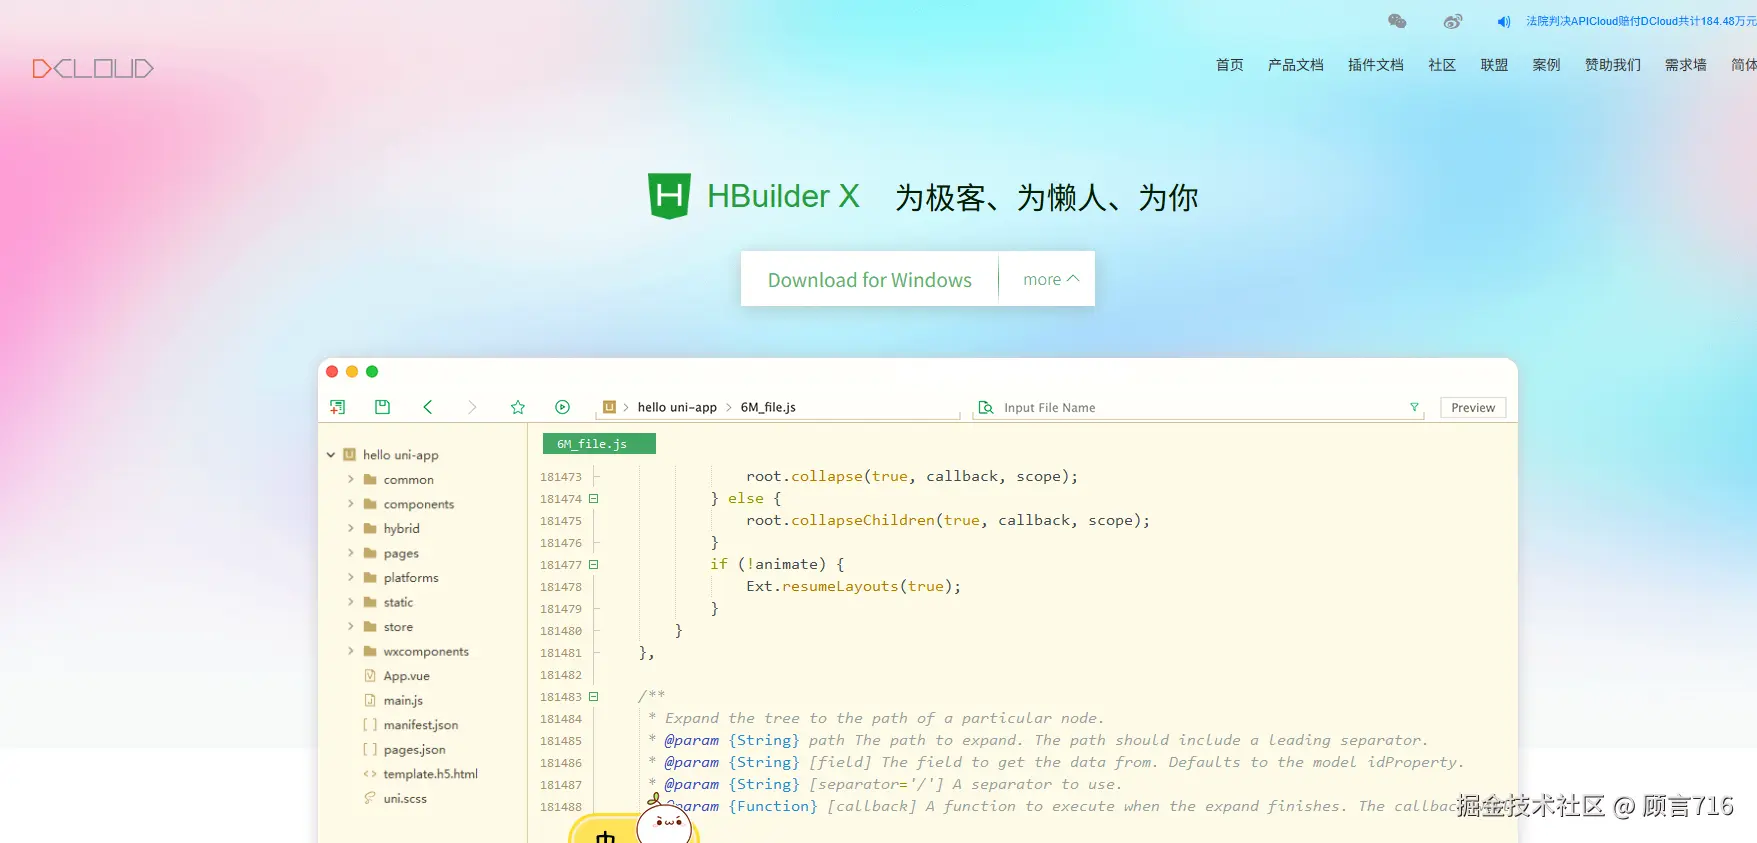Select pages.json in file tree

pyautogui.click(x=414, y=749)
